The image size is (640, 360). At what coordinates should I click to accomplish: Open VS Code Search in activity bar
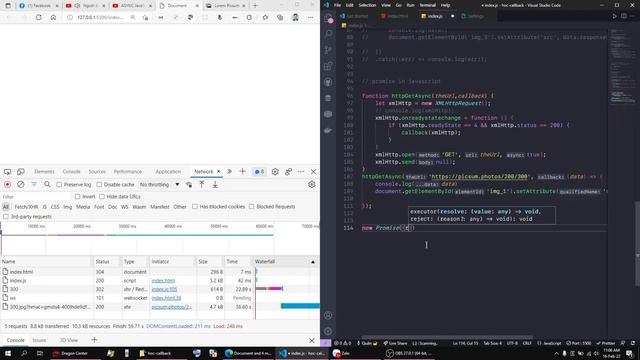328,34
